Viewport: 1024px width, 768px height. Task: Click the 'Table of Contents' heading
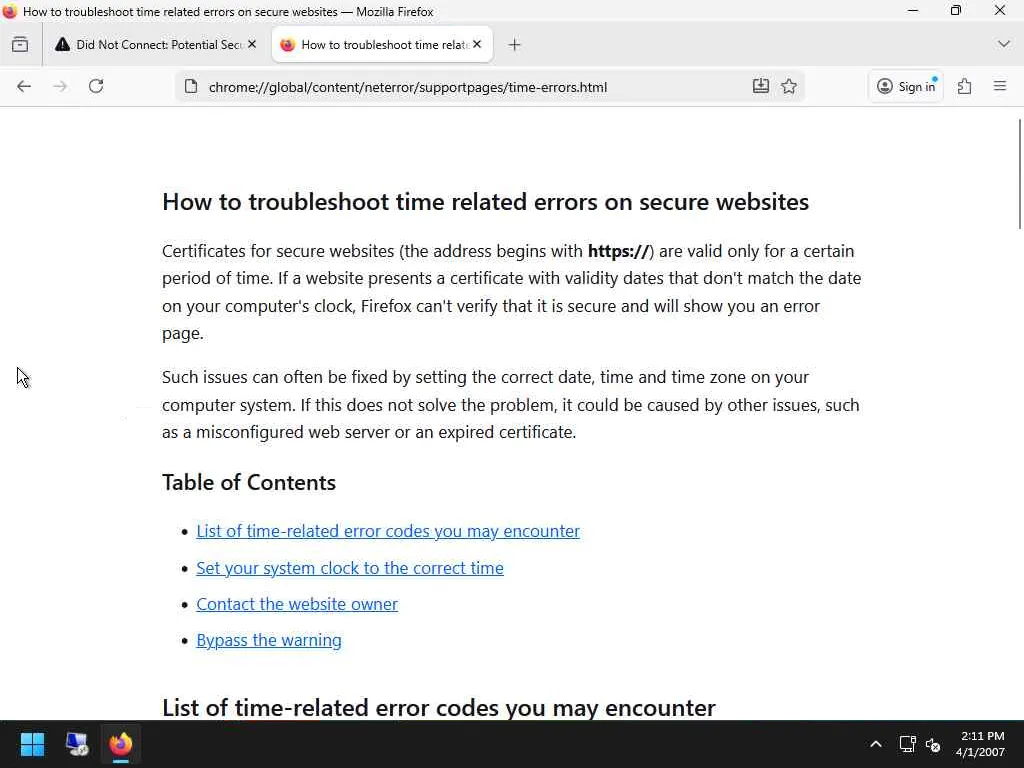coord(249,483)
